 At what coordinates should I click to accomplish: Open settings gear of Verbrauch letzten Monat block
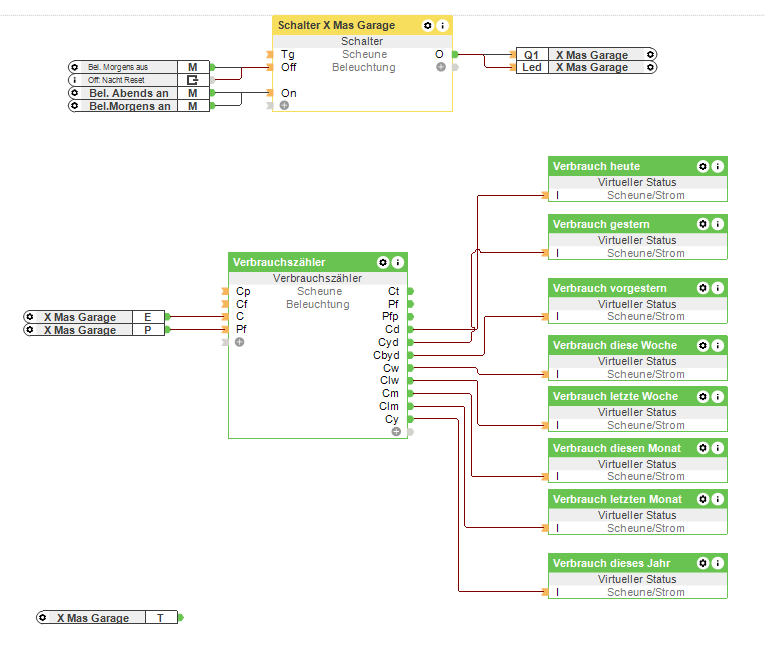(x=703, y=499)
